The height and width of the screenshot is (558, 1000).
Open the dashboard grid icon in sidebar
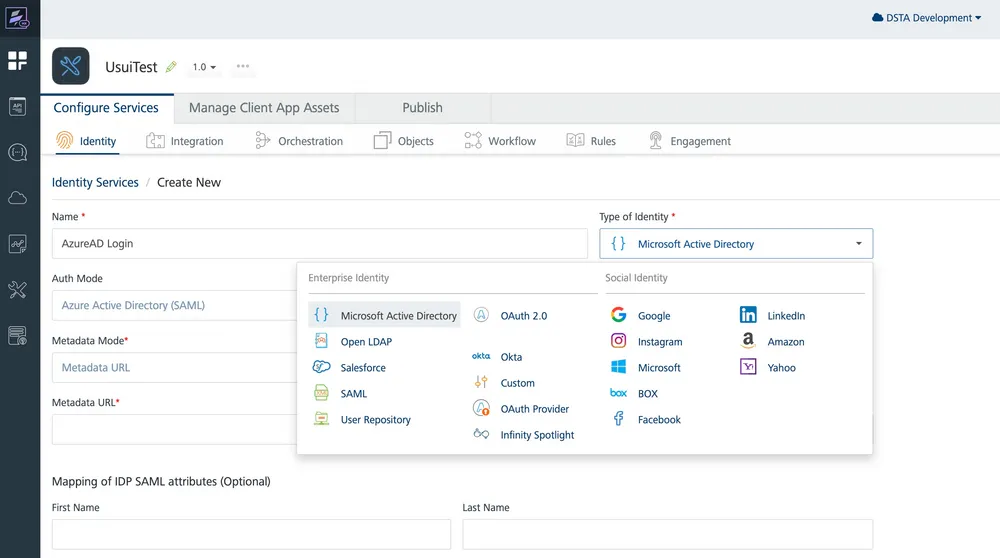[18, 61]
